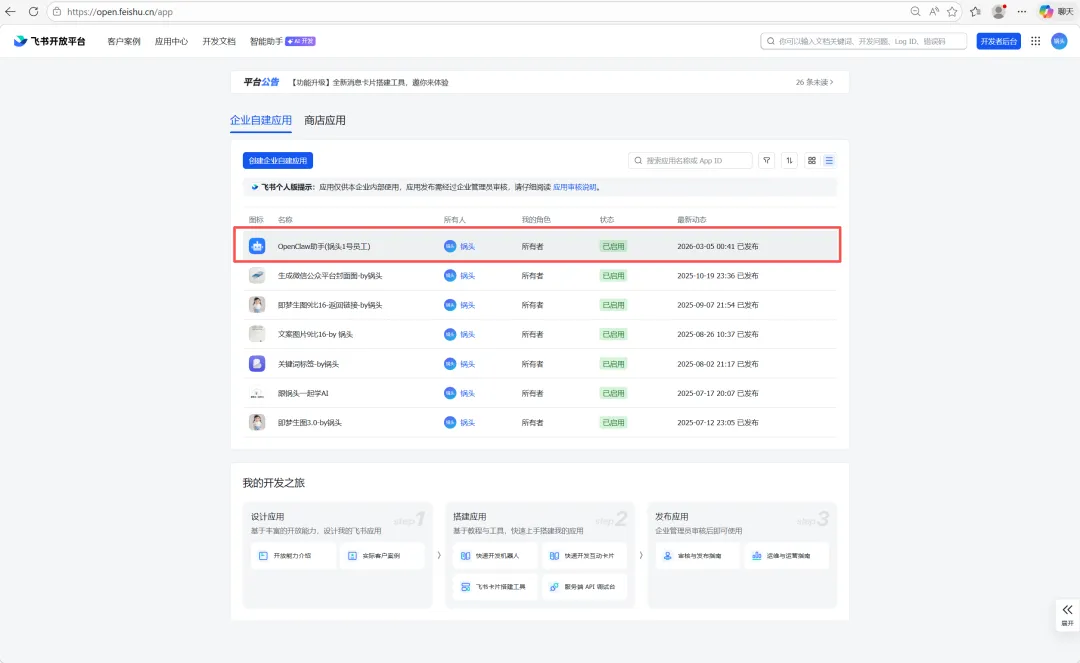Open app 跟锅头一起学AI
This screenshot has width=1080, height=663.
[x=303, y=393]
